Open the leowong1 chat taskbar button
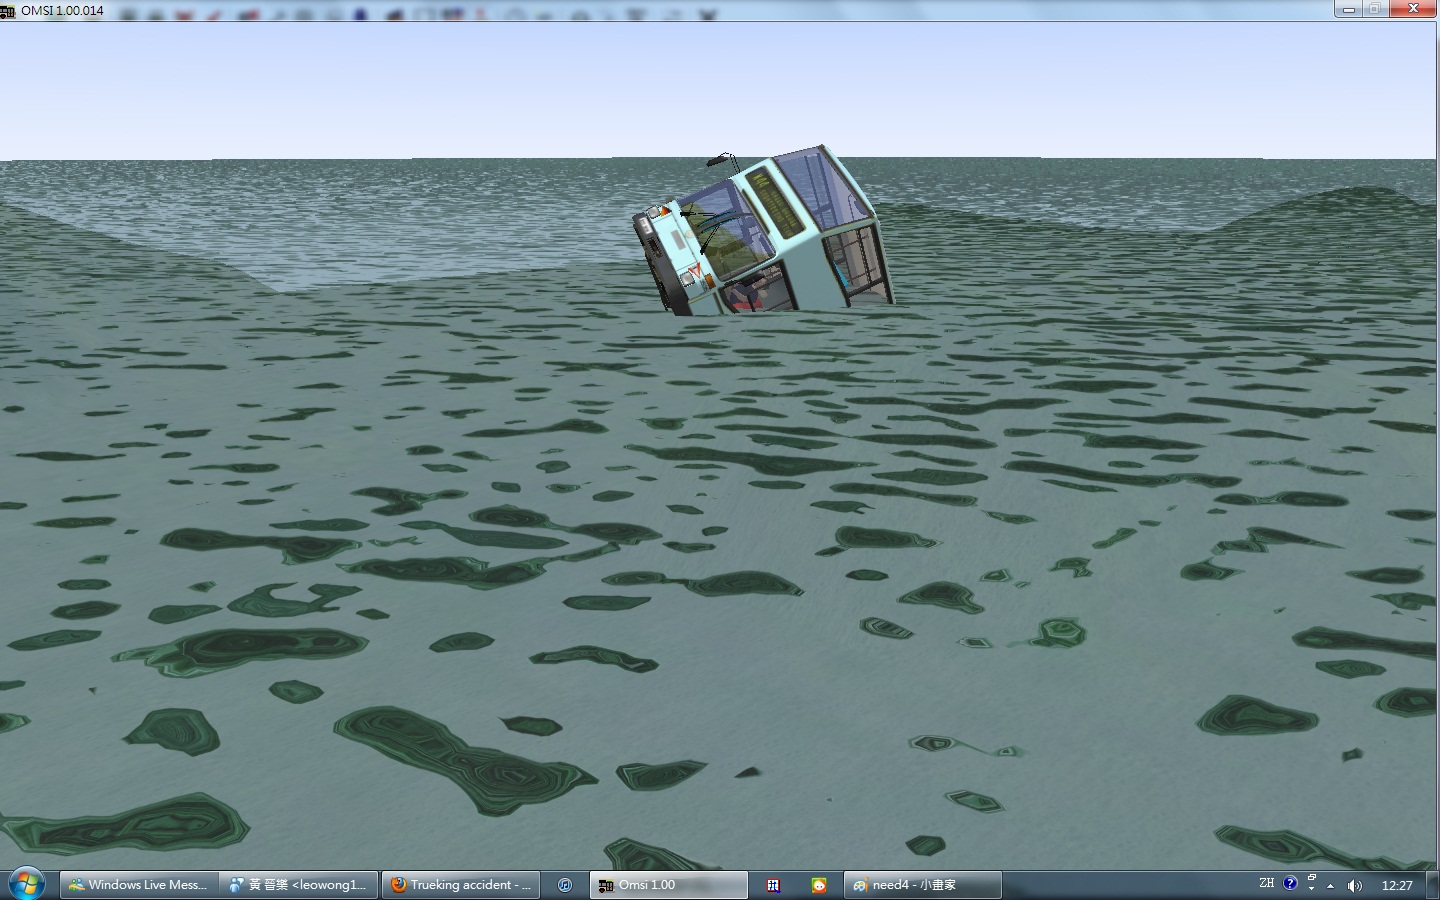This screenshot has height=900, width=1440. point(298,885)
